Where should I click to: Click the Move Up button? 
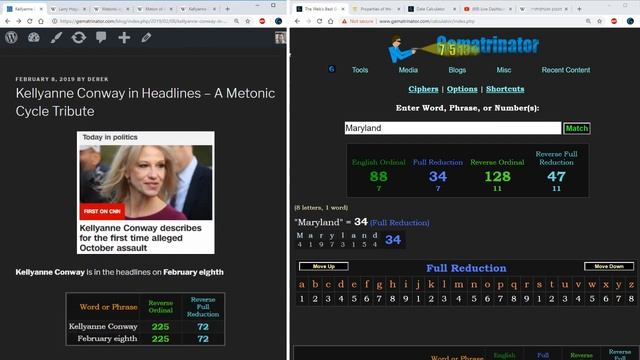coord(324,266)
